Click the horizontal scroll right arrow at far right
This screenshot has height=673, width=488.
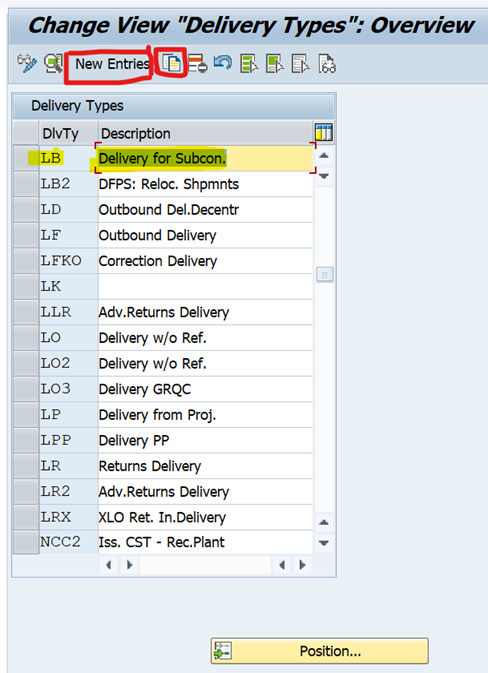point(302,565)
